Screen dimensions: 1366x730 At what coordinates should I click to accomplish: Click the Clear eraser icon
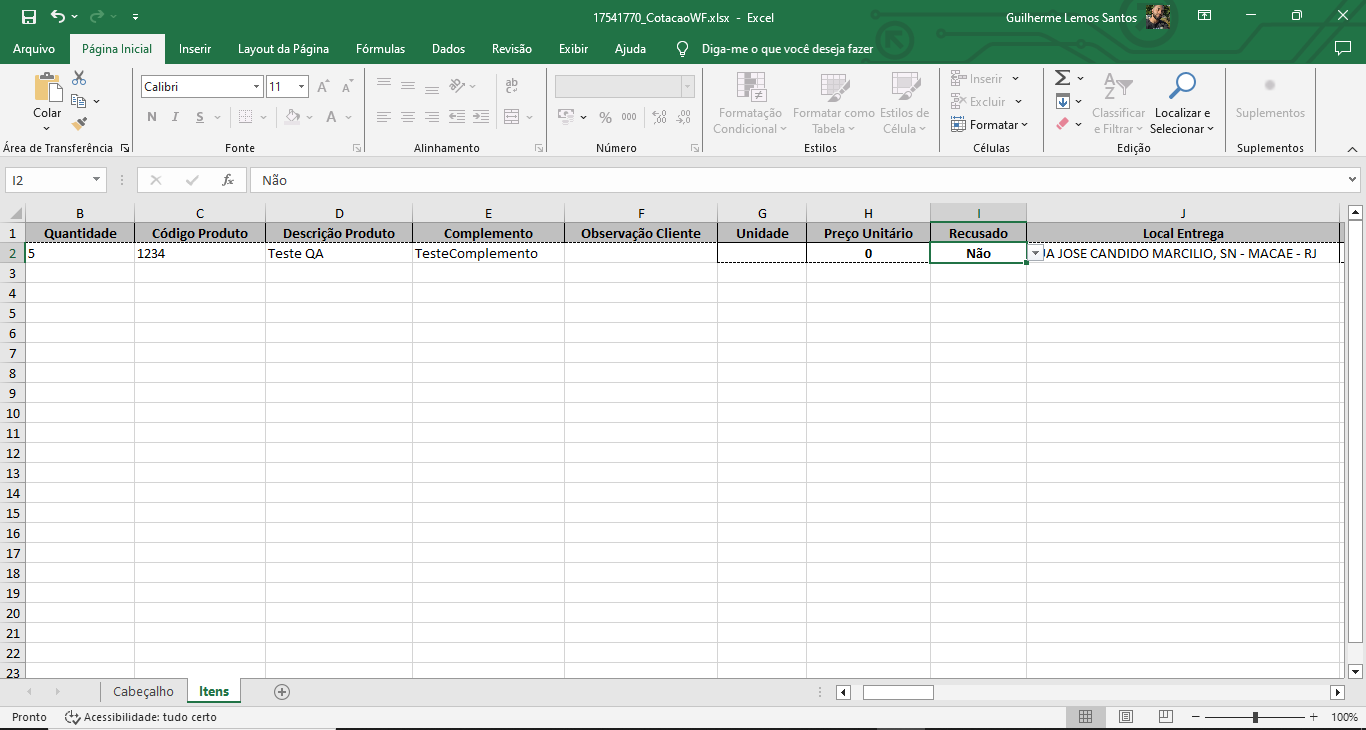(1063, 124)
